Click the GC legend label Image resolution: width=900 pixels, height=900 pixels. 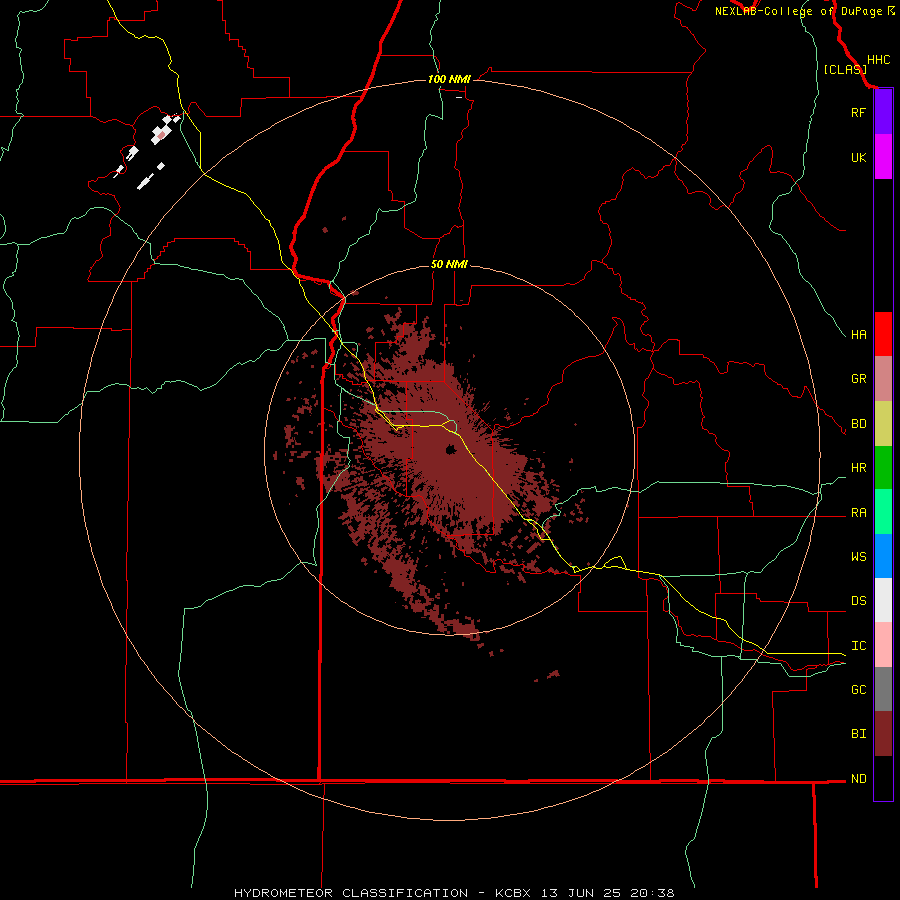pyautogui.click(x=858, y=689)
